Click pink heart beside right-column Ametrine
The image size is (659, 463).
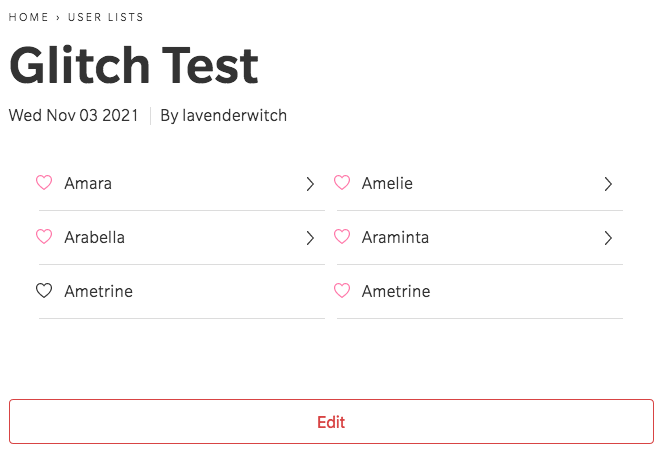click(342, 291)
